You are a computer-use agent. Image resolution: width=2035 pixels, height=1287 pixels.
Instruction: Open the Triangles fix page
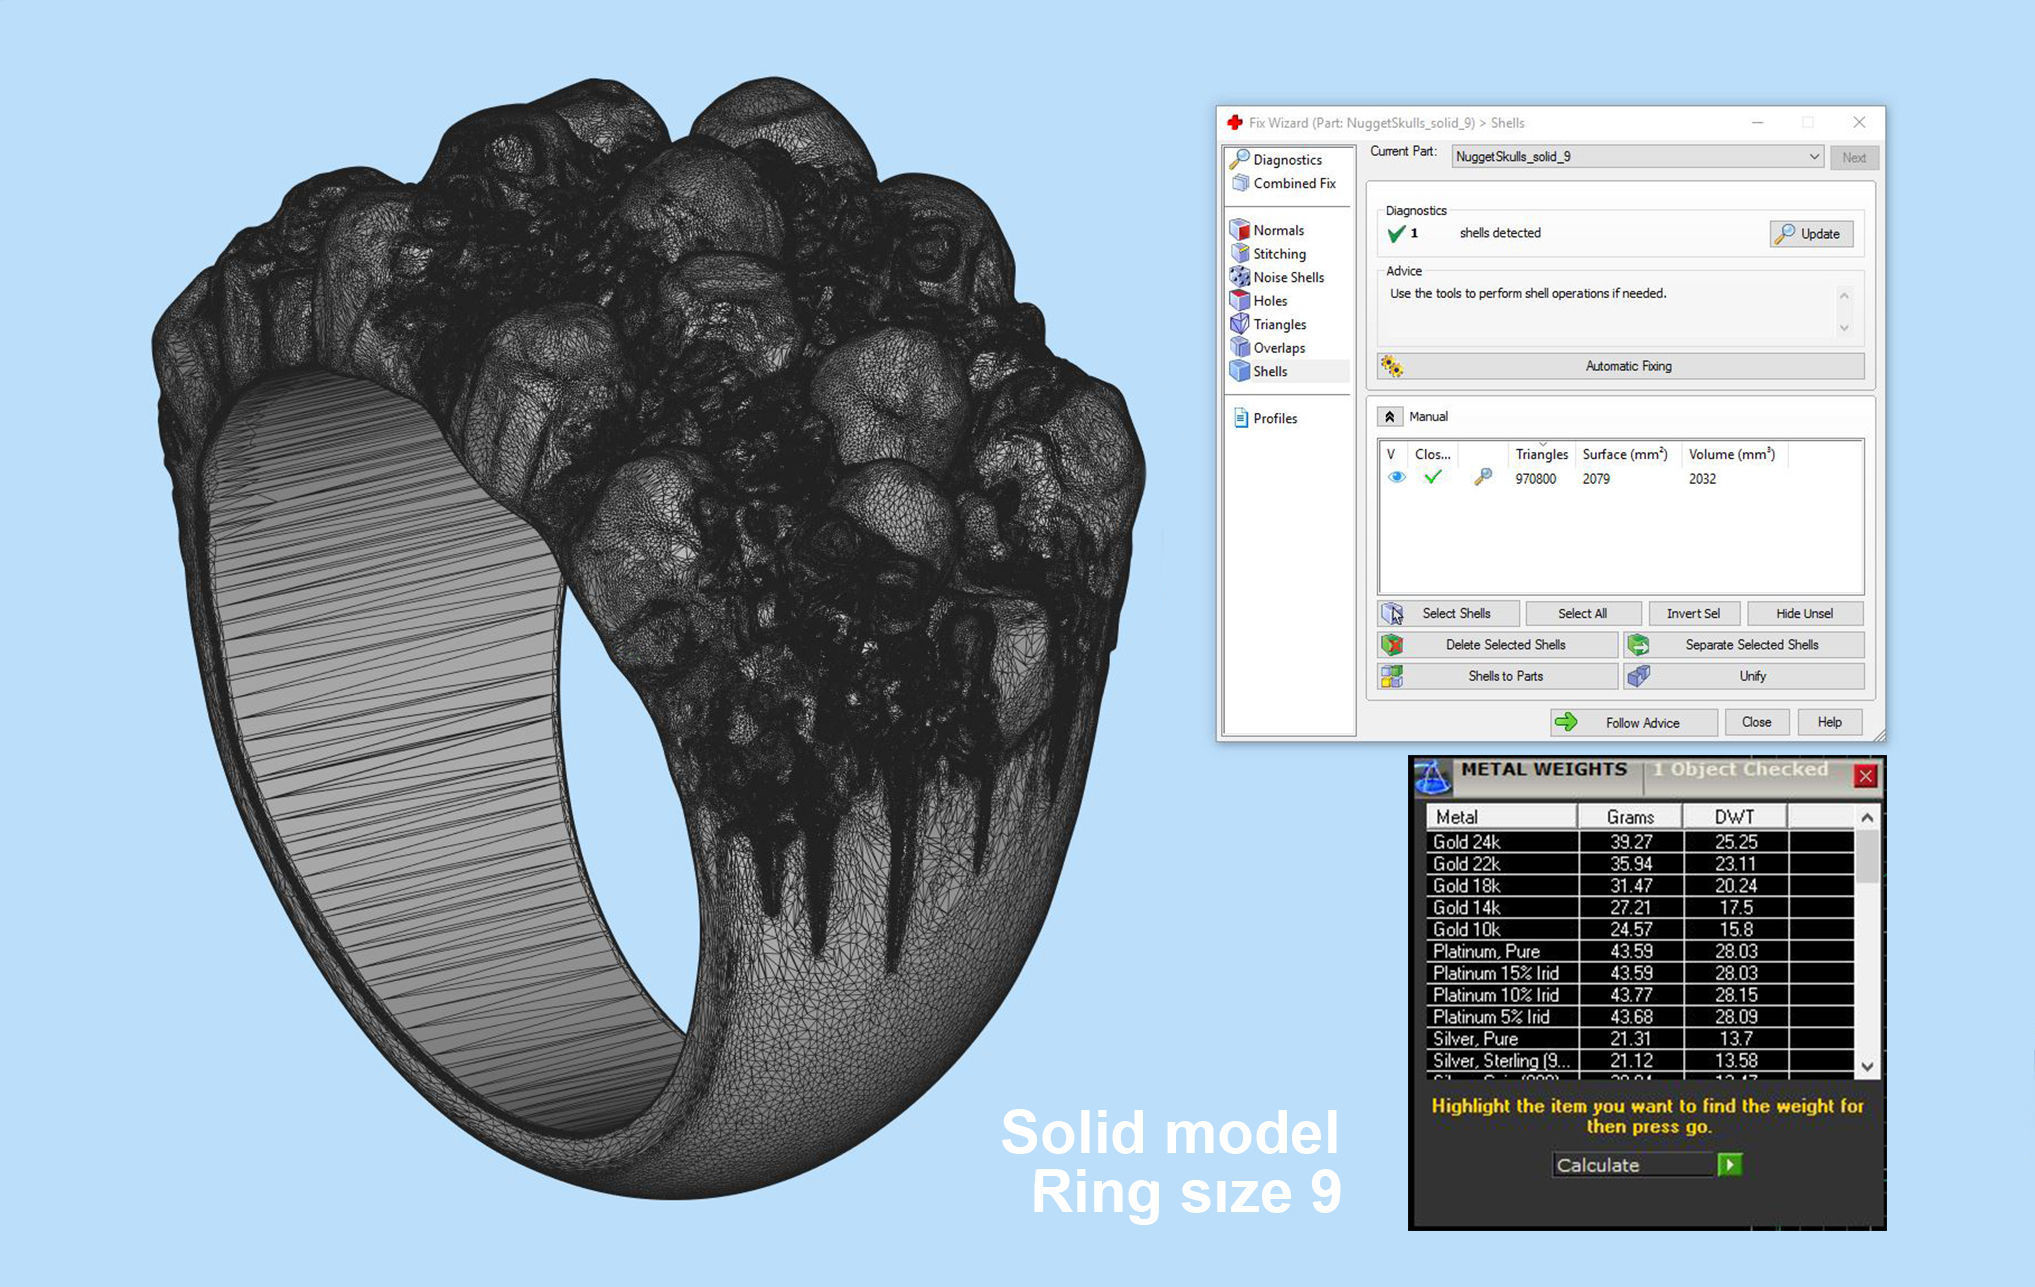coord(1278,324)
